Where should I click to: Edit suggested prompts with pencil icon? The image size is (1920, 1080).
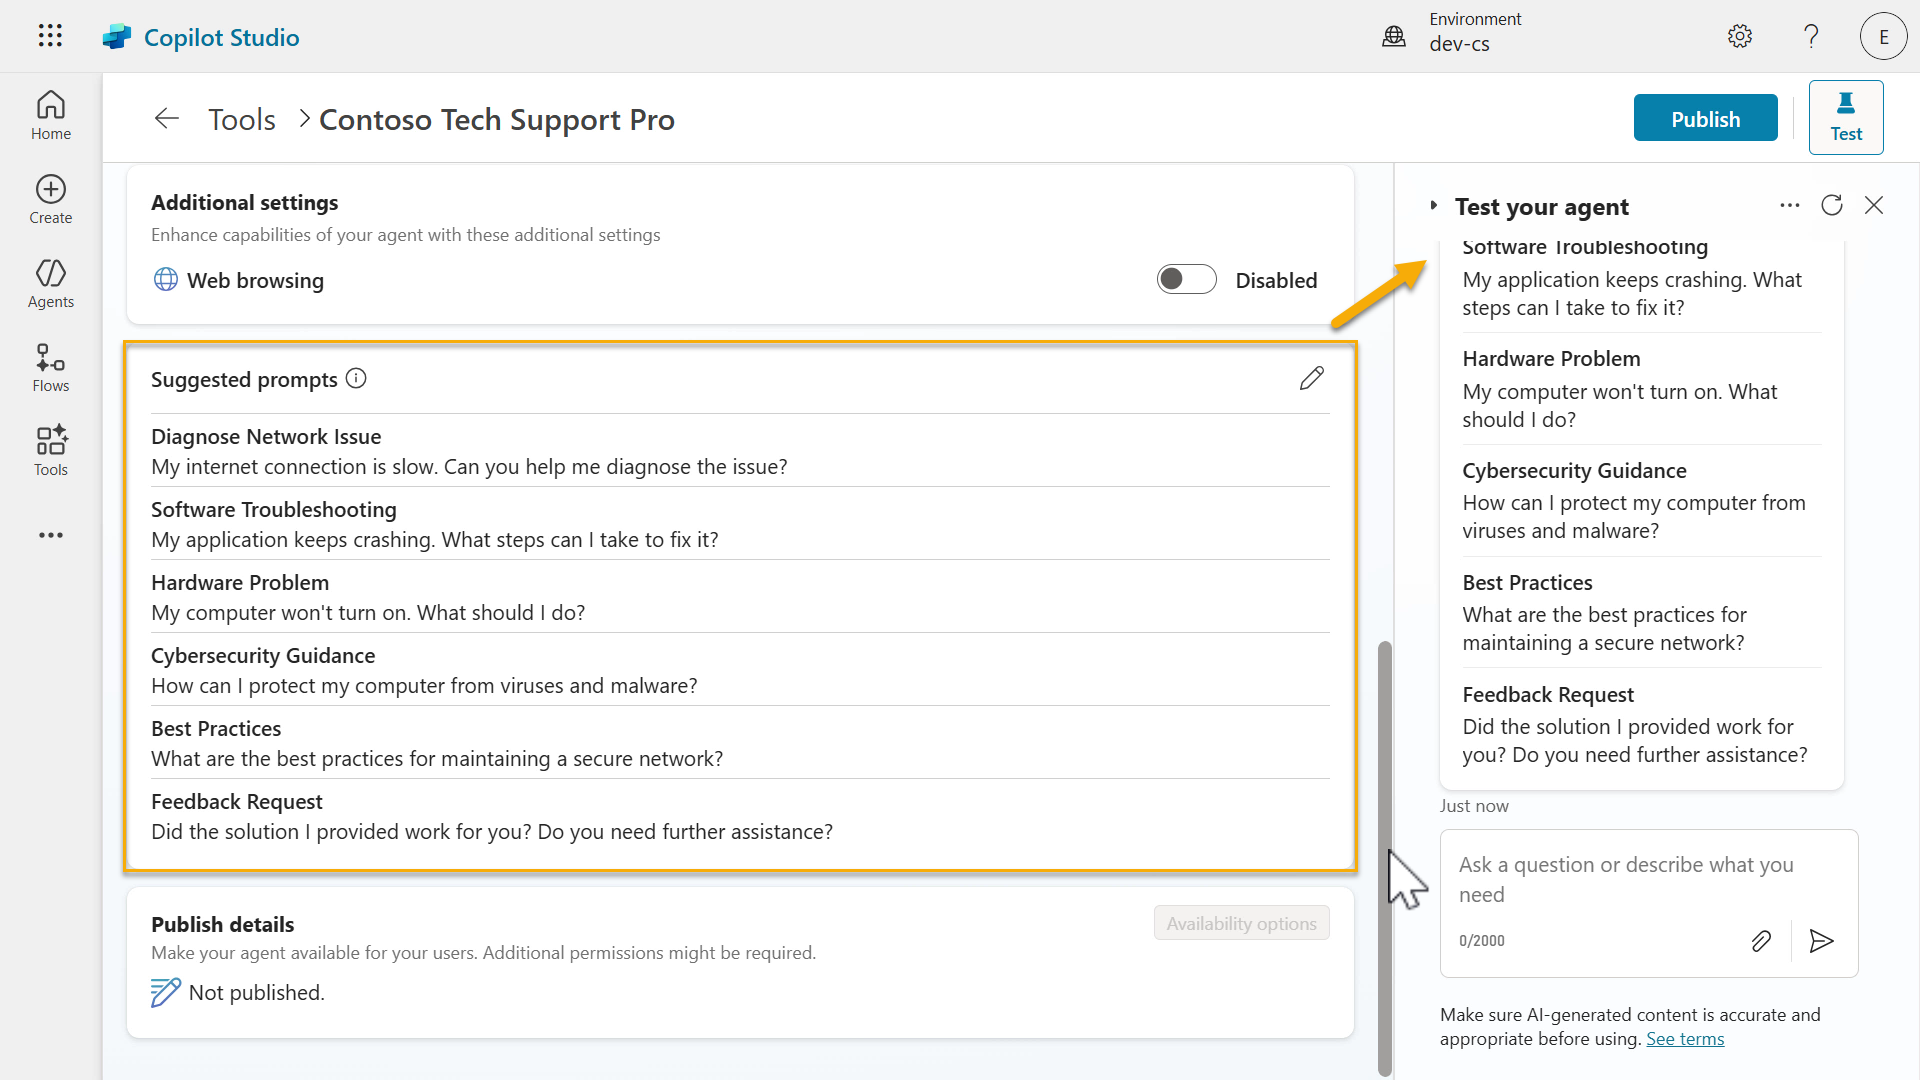(1311, 379)
